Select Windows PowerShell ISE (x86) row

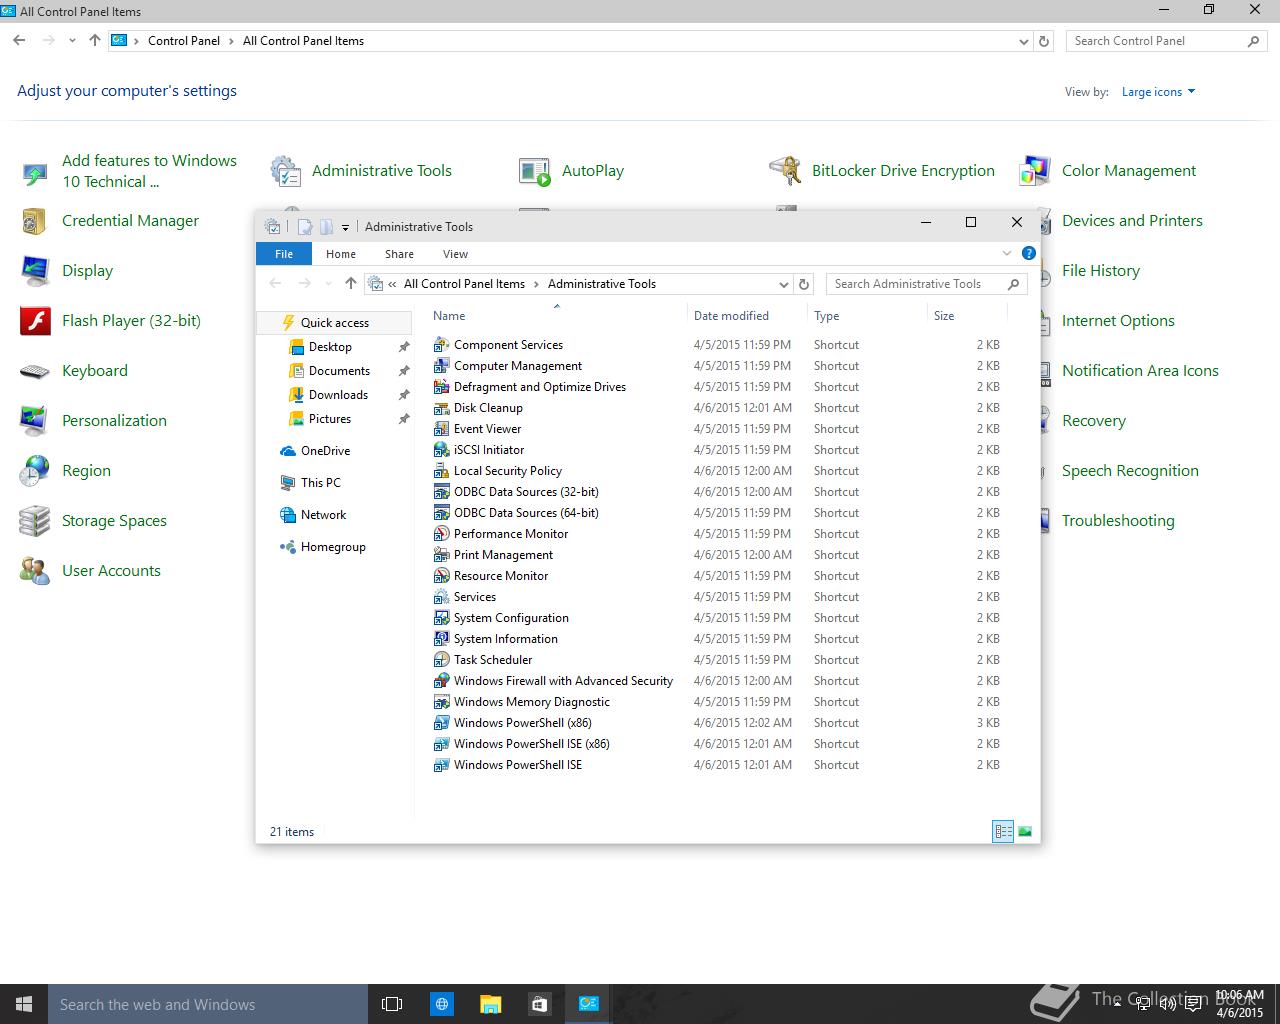[x=718, y=744]
